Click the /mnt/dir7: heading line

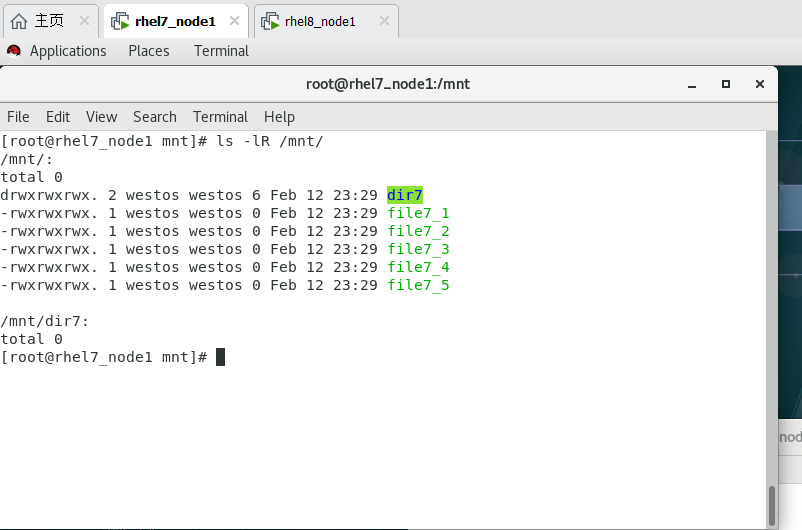tap(44, 321)
